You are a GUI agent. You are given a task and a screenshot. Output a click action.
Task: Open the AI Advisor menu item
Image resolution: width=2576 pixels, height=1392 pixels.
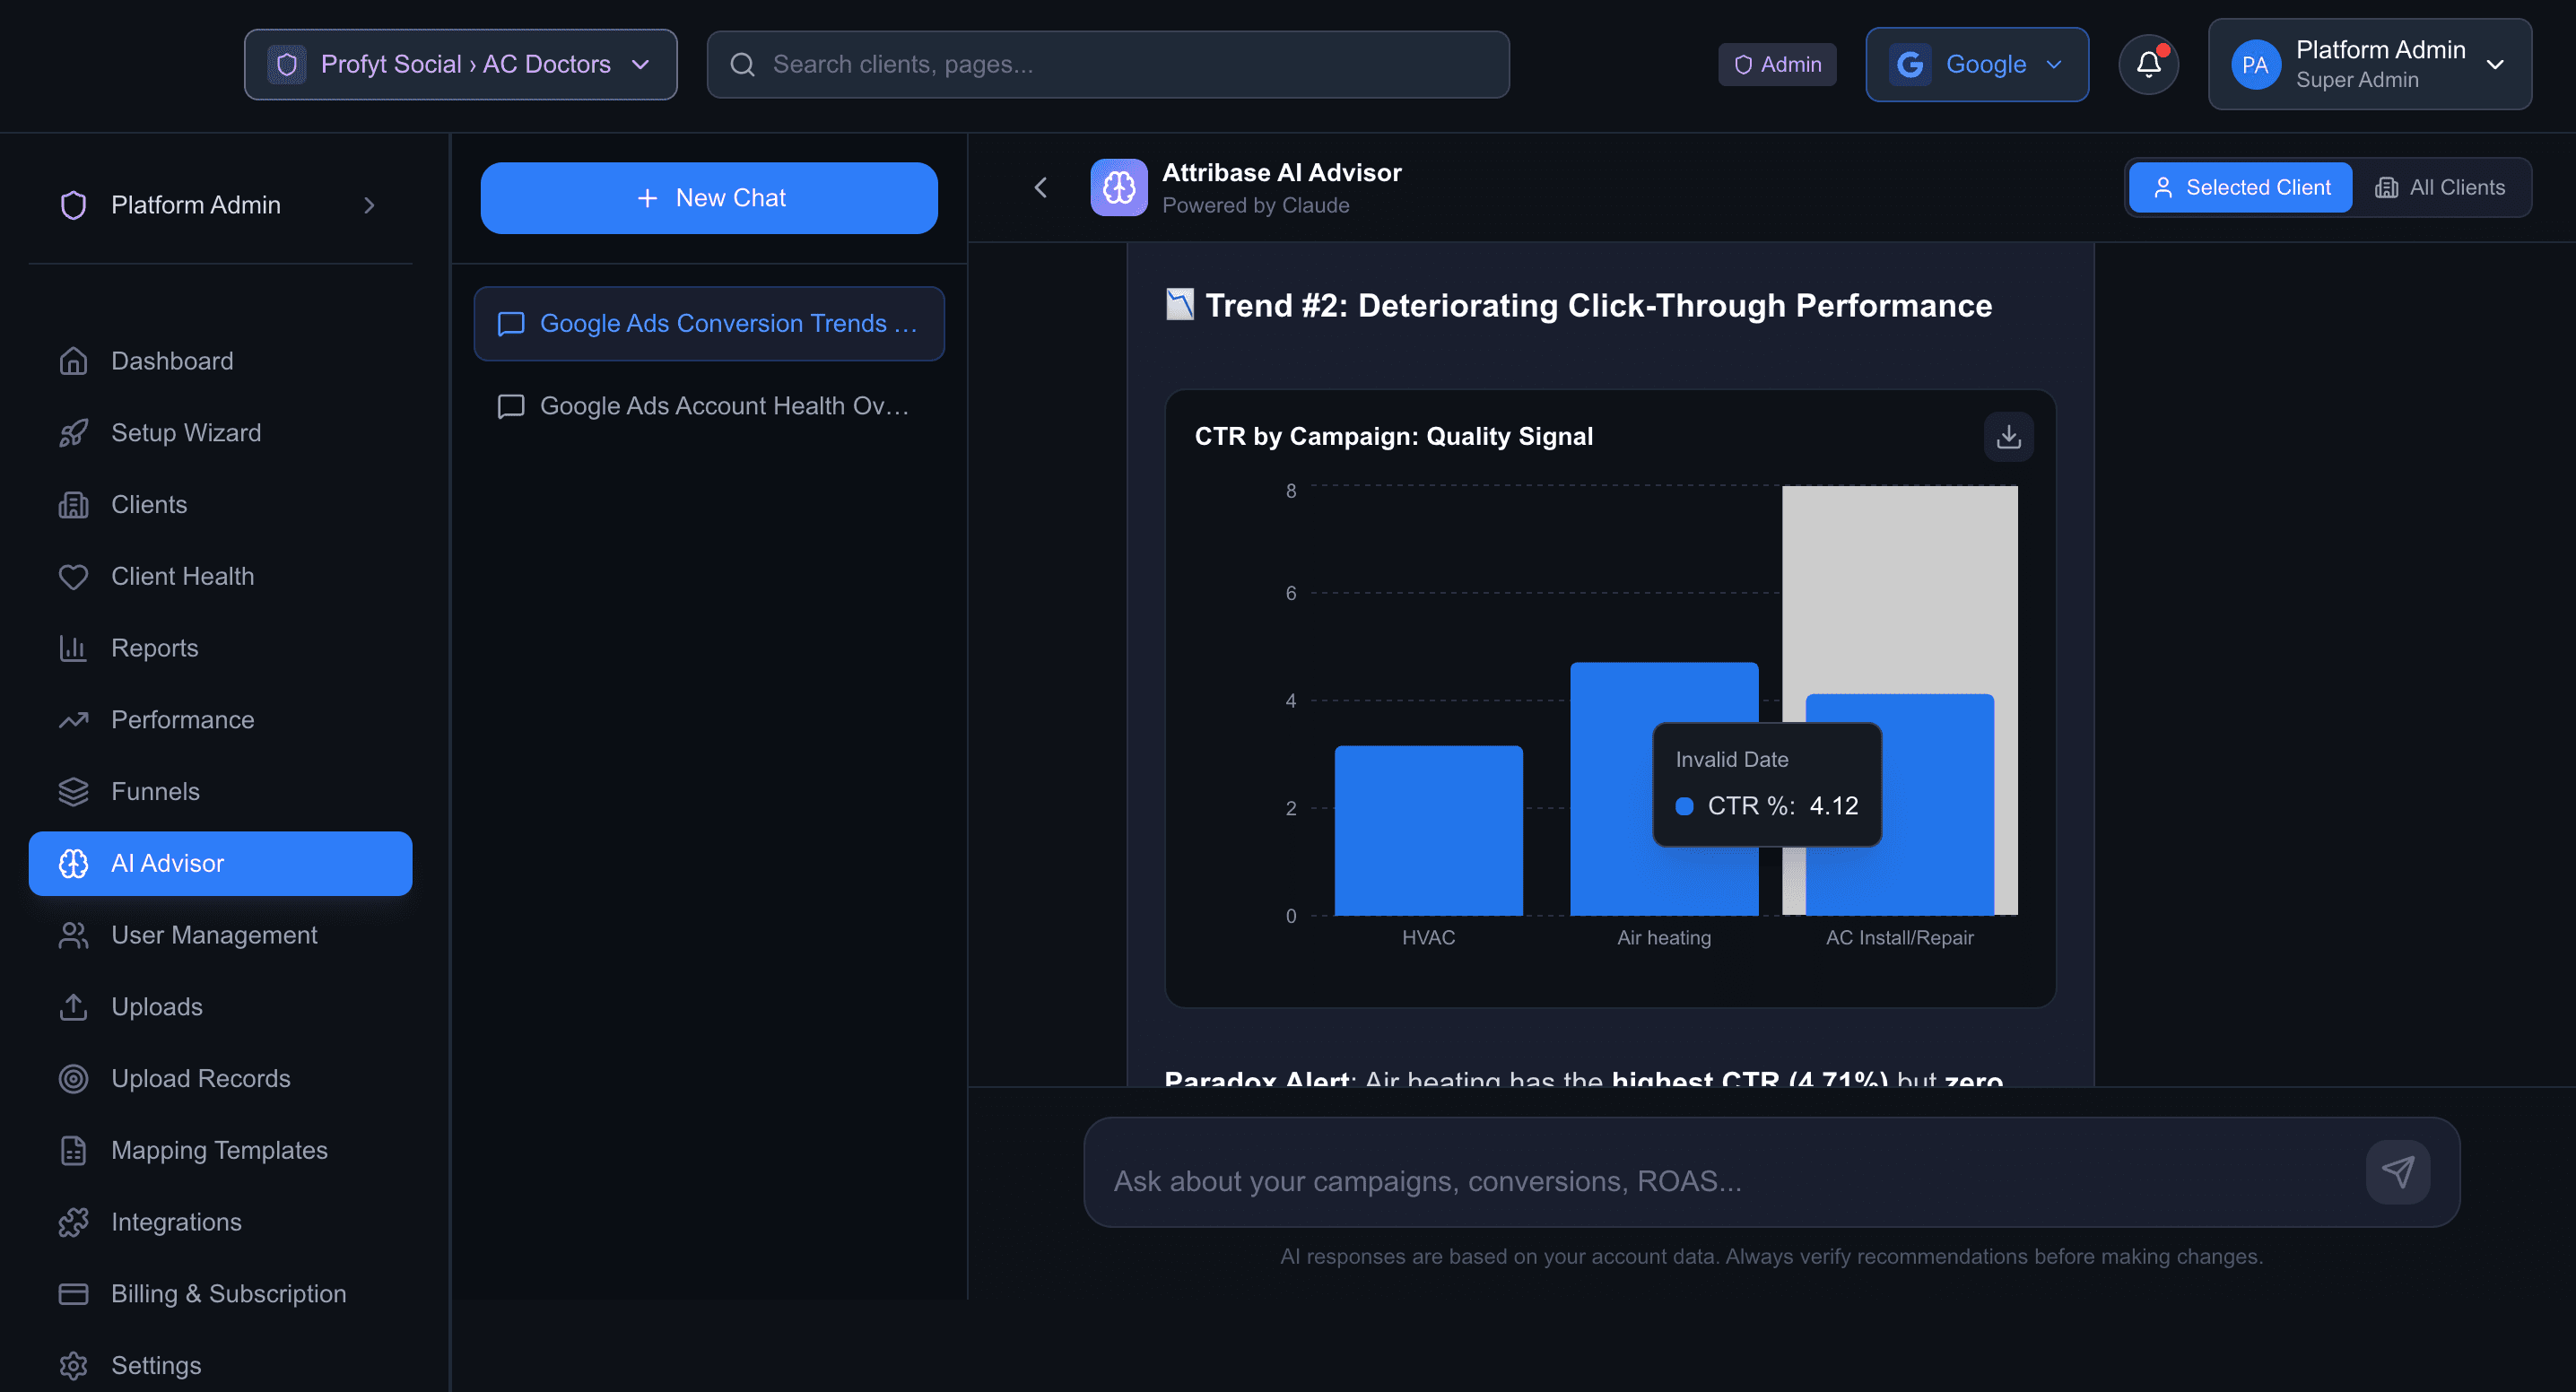(x=220, y=864)
